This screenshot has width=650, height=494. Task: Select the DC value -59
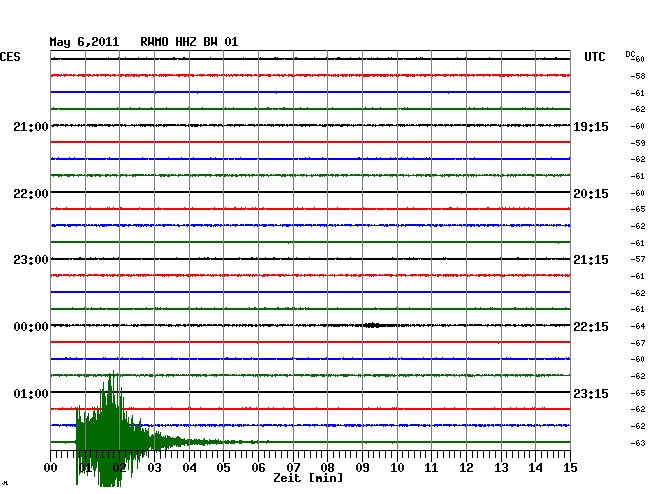[x=638, y=143]
